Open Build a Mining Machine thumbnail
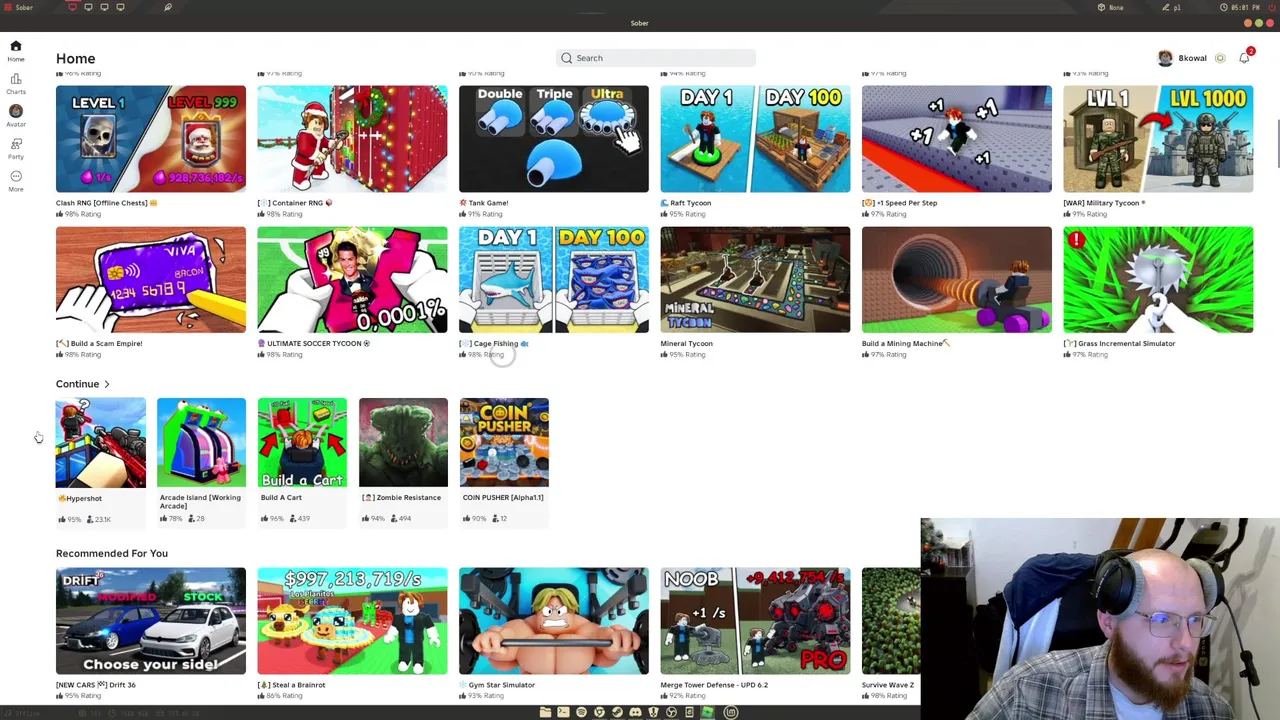This screenshot has height=720, width=1280. [x=957, y=279]
